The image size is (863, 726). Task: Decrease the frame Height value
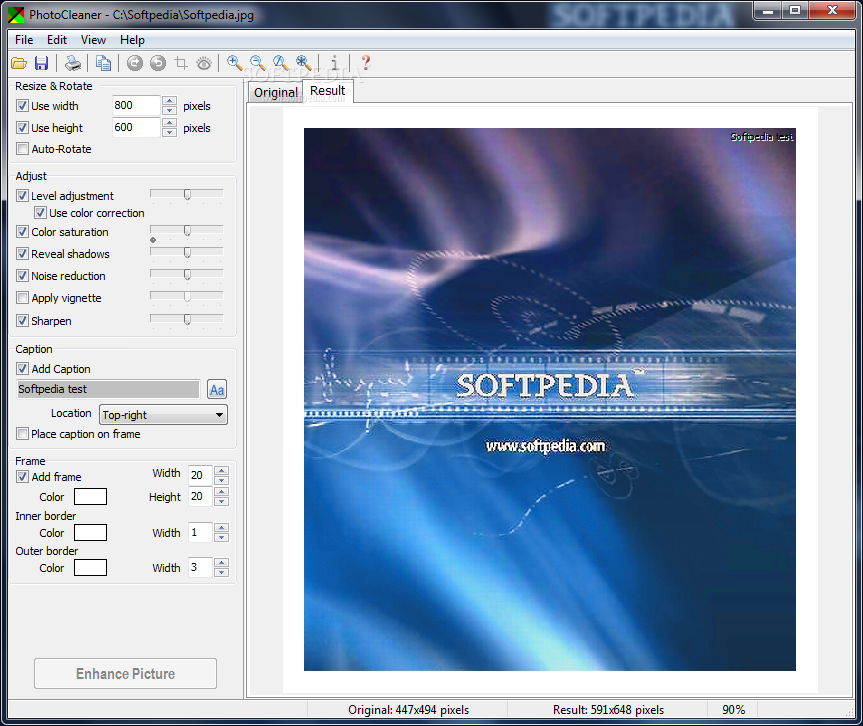coord(221,501)
